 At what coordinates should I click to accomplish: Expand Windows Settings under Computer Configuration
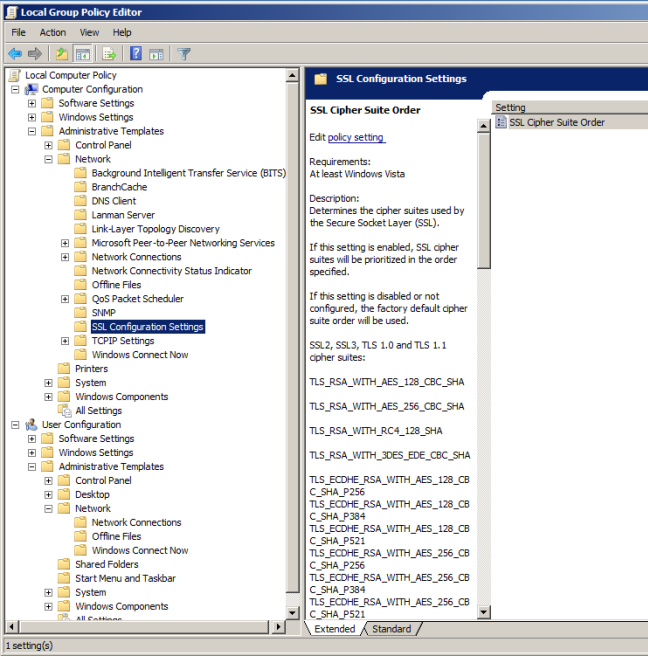32,117
